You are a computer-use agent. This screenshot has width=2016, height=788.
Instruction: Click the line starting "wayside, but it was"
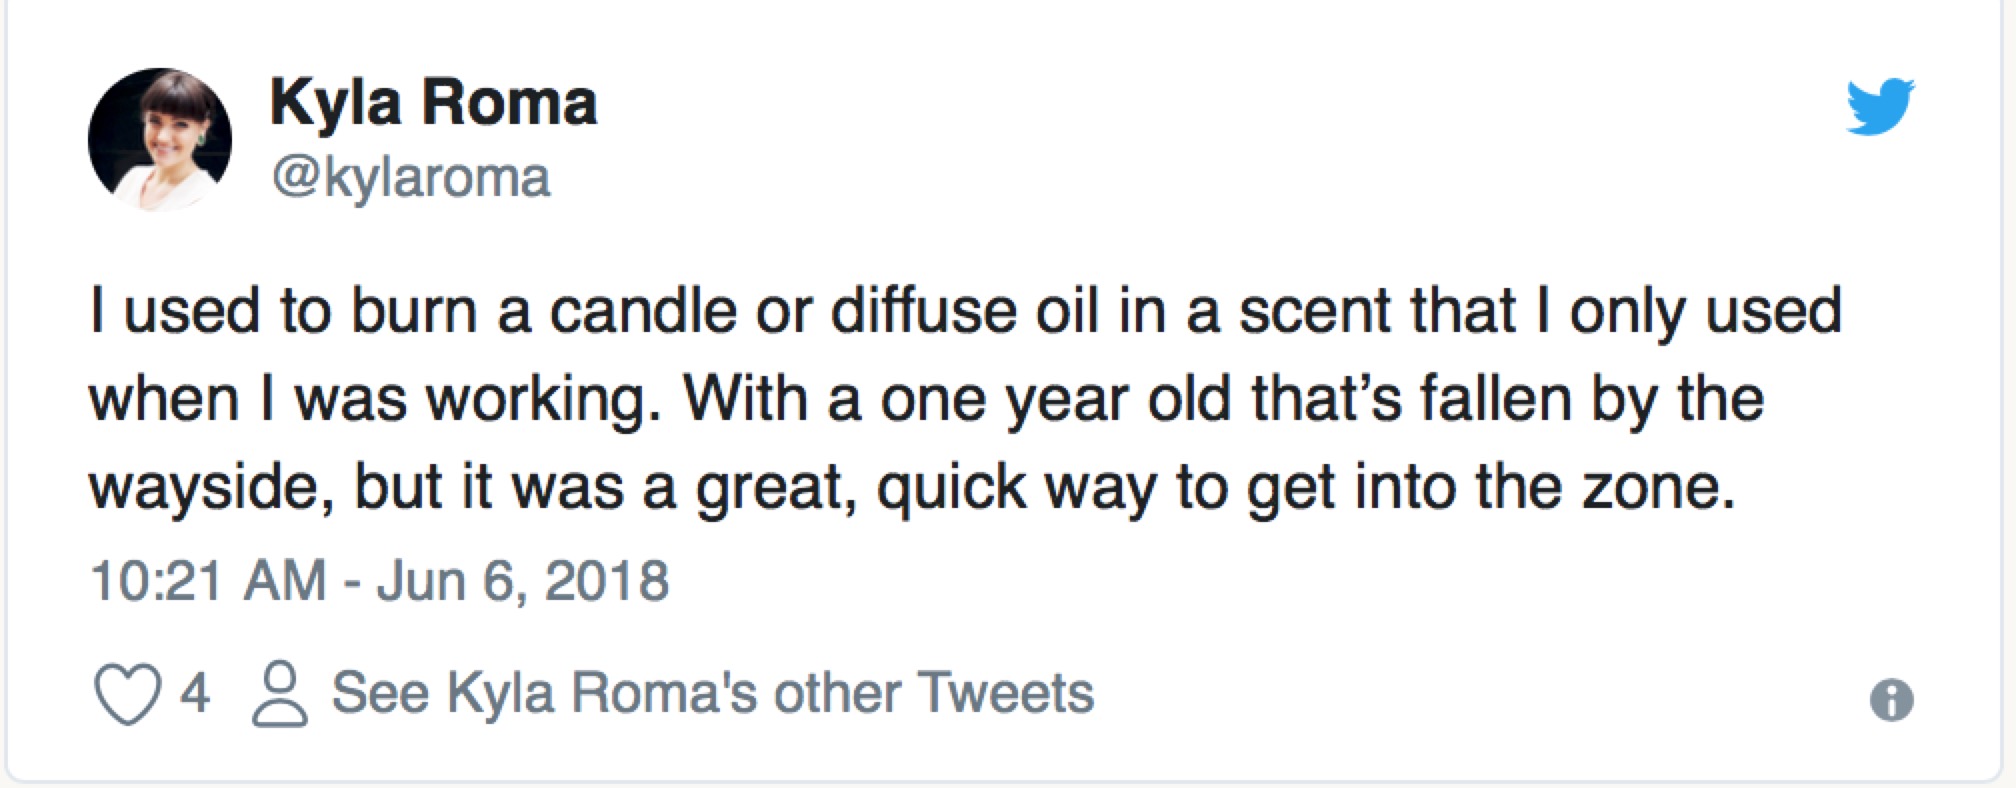(x=910, y=487)
